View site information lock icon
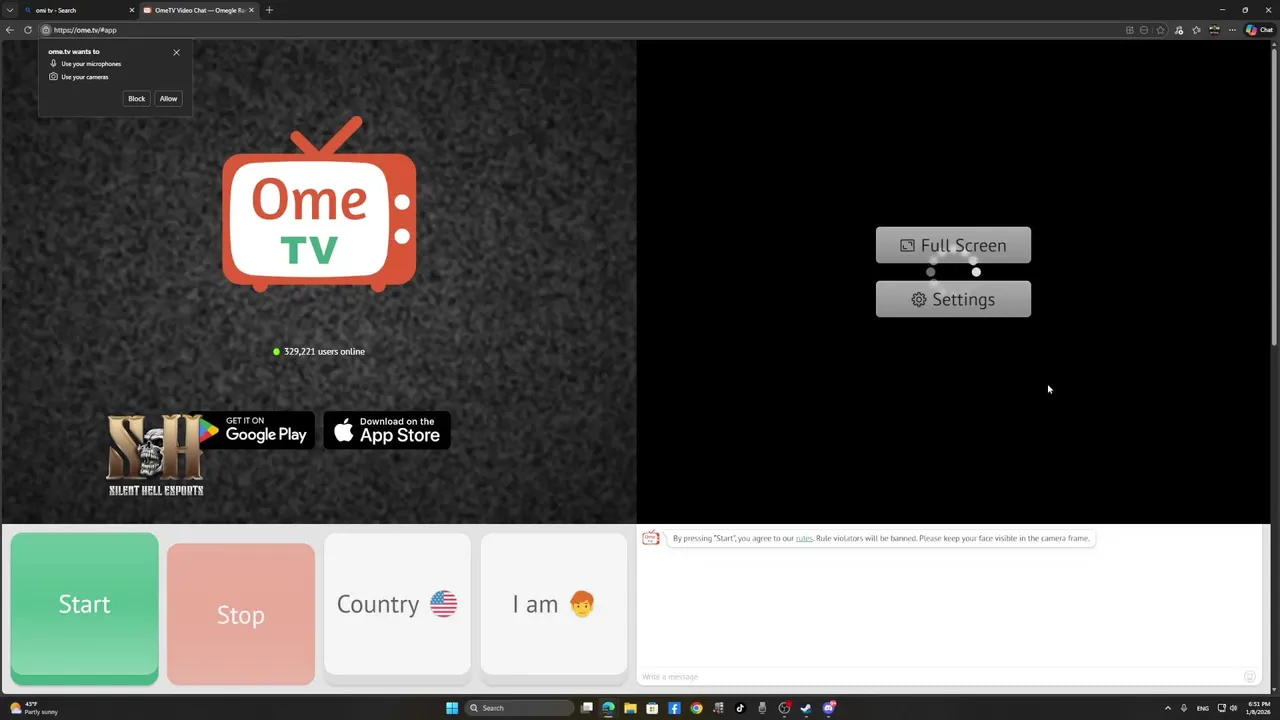Screen dimensions: 1280x720 coord(46,30)
